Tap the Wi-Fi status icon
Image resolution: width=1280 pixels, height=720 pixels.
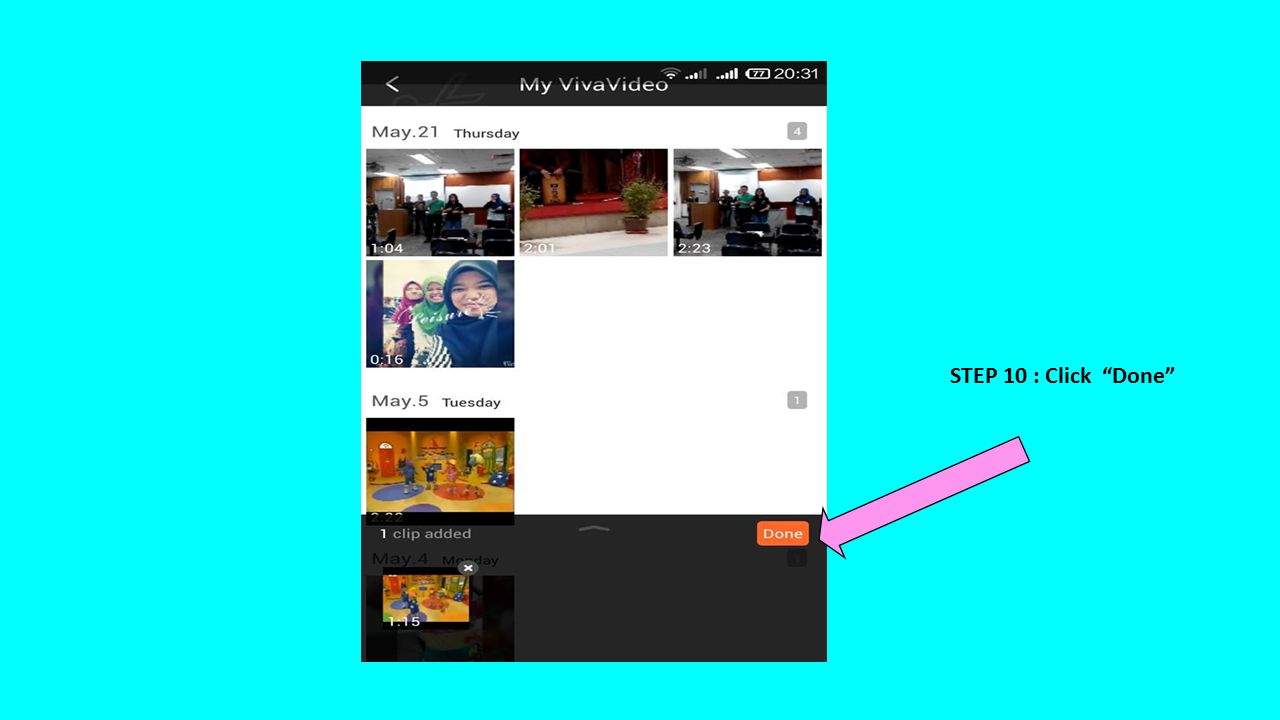[670, 74]
